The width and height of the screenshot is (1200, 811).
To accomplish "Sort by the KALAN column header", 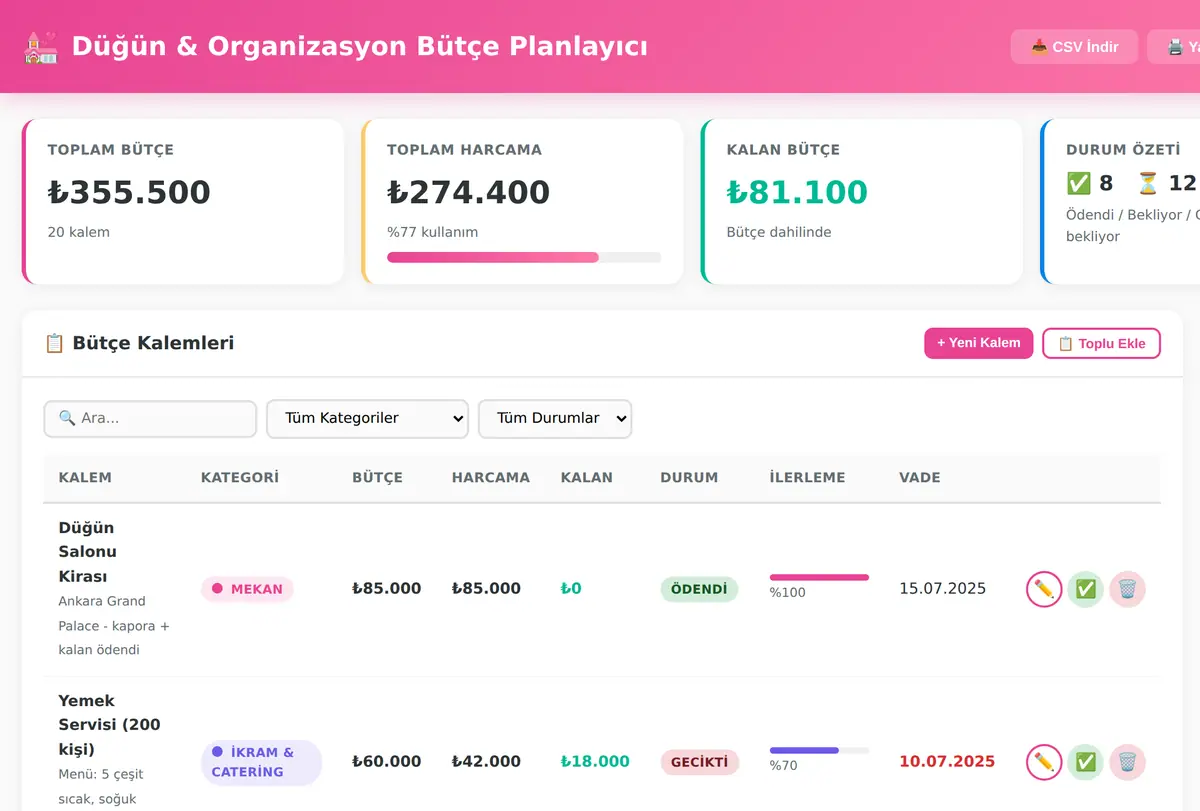I will coord(587,478).
